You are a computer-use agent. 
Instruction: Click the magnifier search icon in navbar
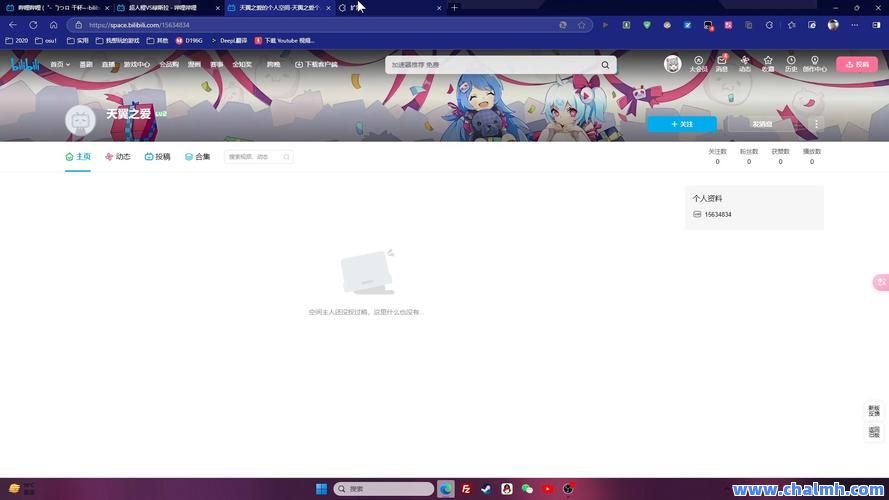[605, 65]
